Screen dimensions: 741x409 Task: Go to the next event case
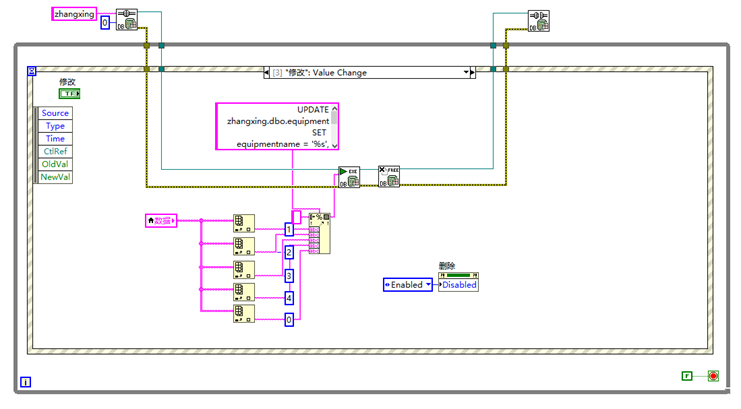pos(473,72)
